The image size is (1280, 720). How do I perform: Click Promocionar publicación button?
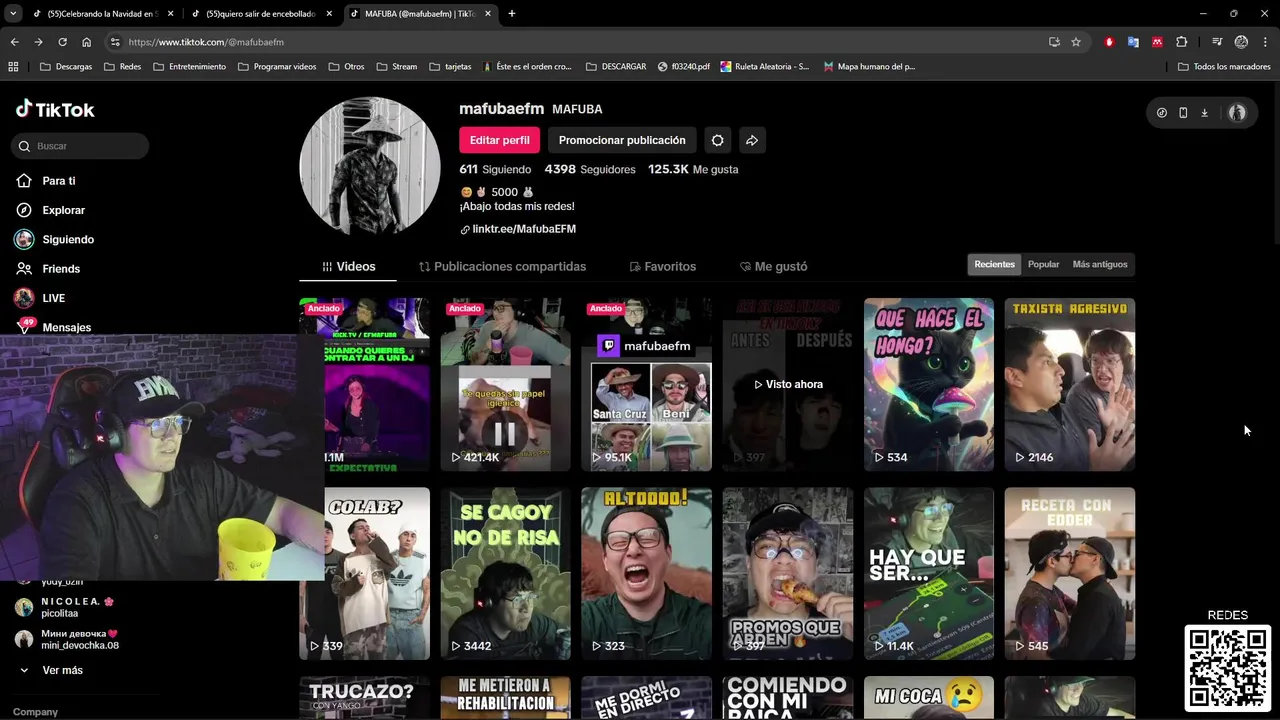(622, 140)
